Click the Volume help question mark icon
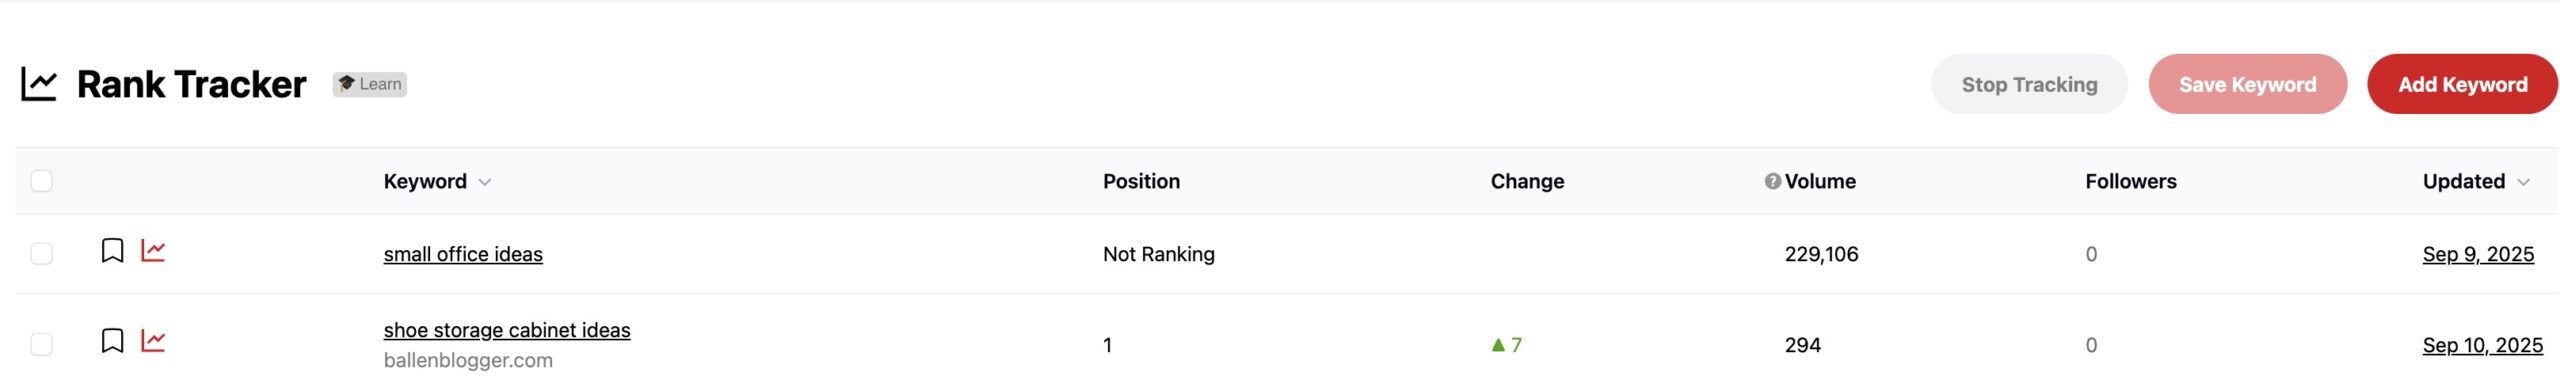This screenshot has height=391, width=2560. tap(1772, 181)
